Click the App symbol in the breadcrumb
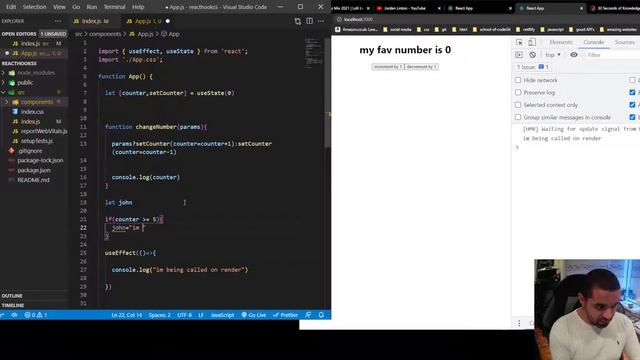Viewport: 640px width, 360px height. pyautogui.click(x=171, y=34)
